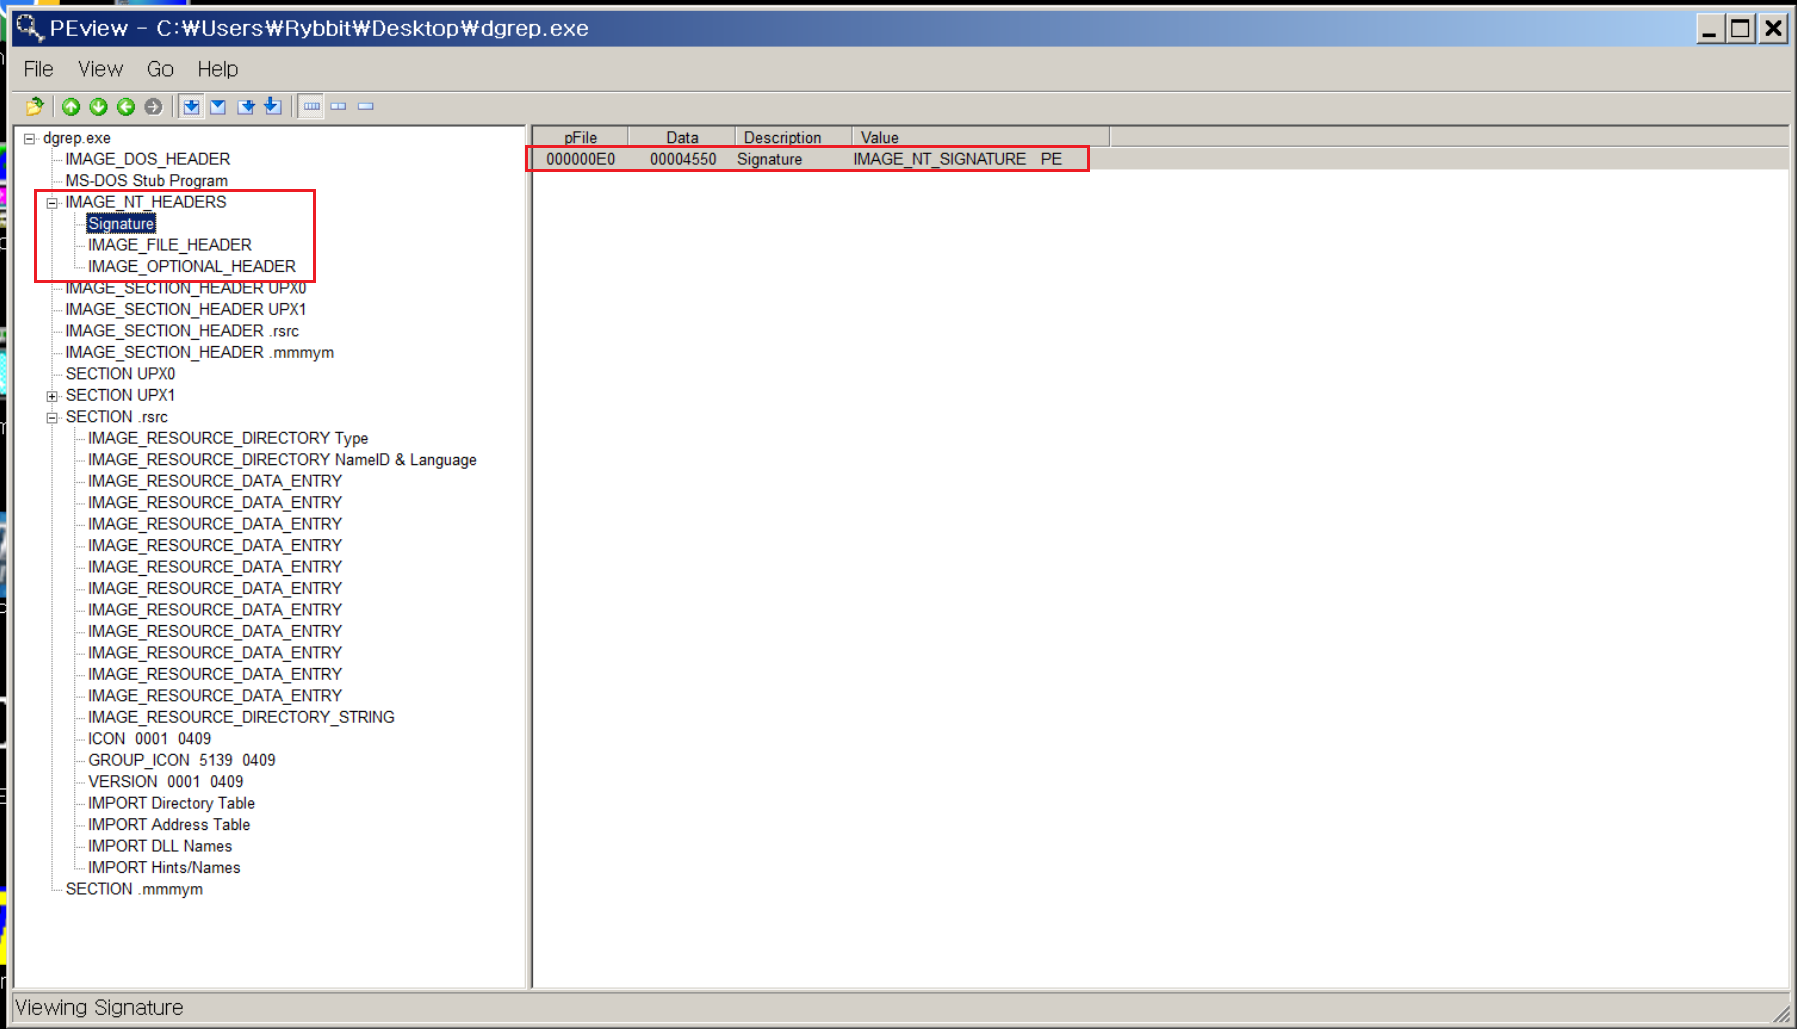Image resolution: width=1797 pixels, height=1029 pixels.
Task: Select IMAGE_SECTION_HEADER UPX0
Action: (186, 288)
